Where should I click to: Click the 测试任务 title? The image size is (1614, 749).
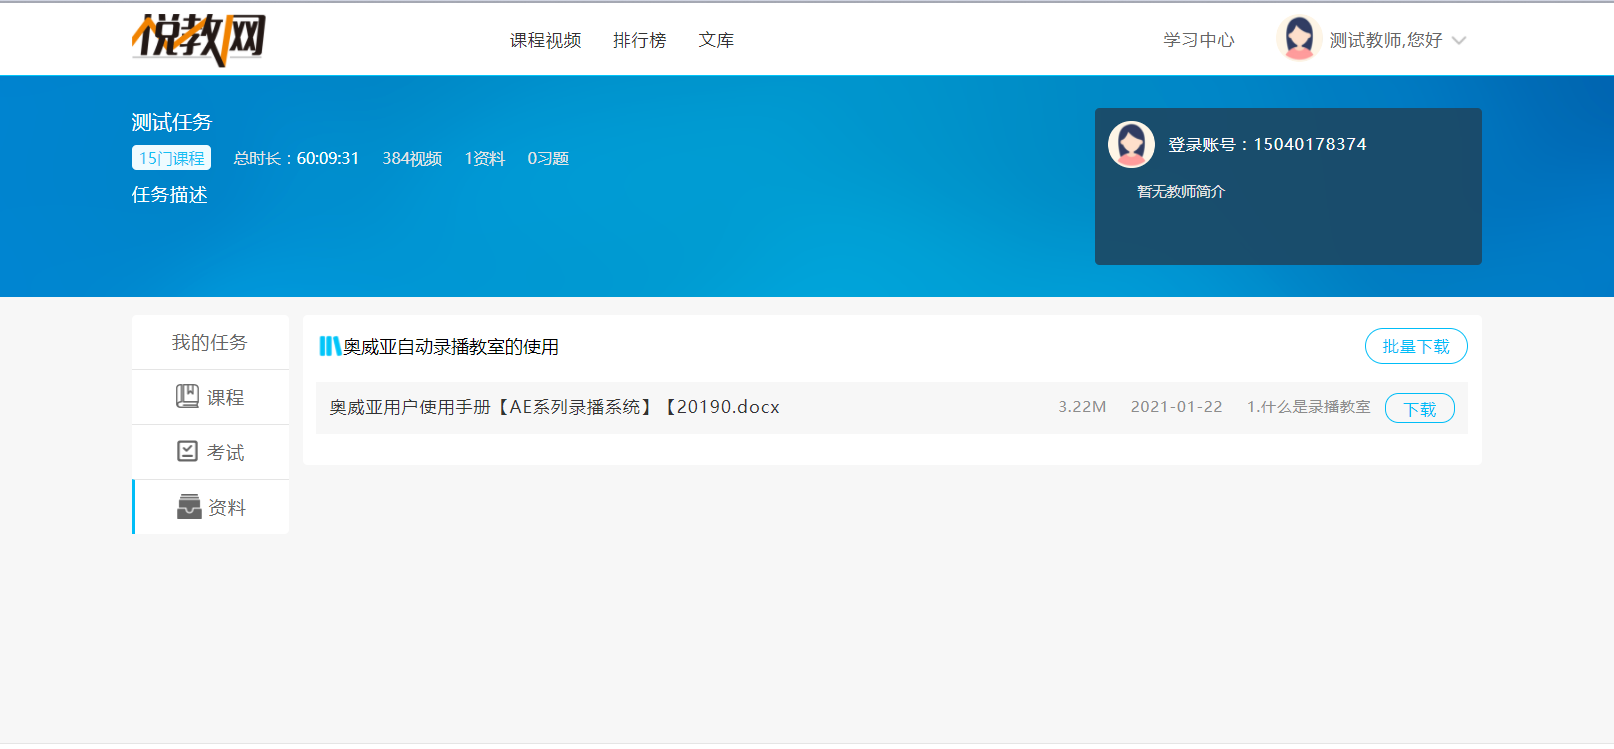(172, 122)
